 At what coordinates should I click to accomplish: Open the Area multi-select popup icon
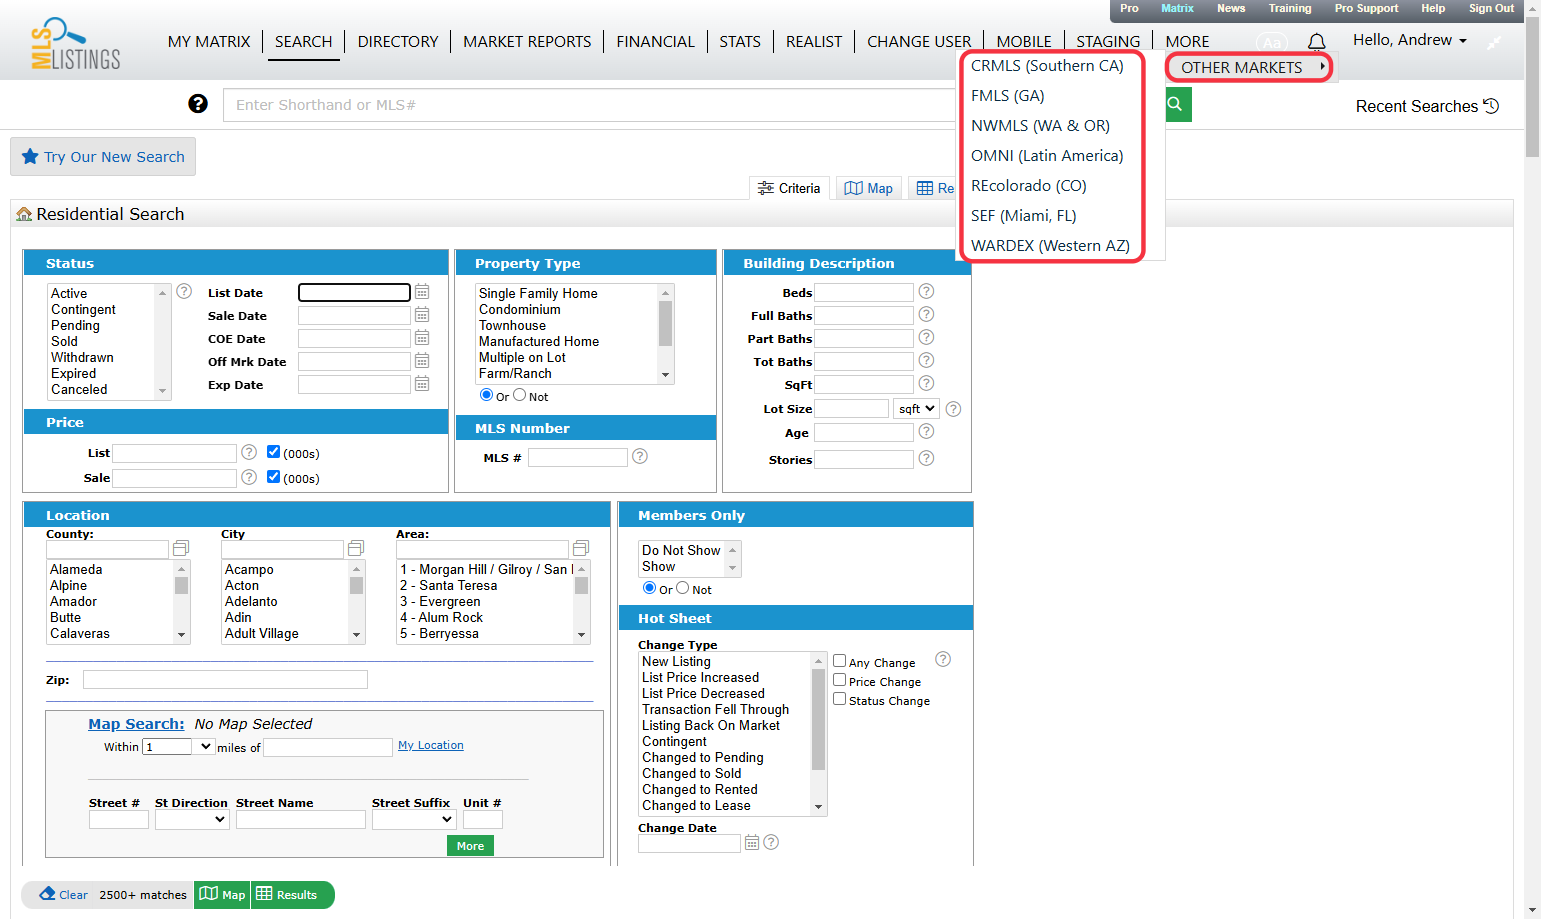581,548
